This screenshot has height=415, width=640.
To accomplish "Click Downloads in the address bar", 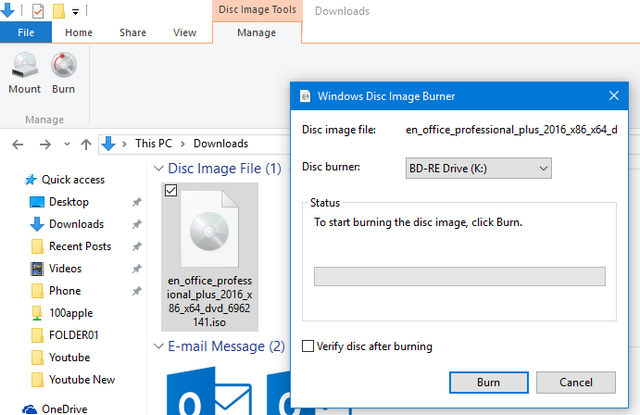I will click(x=221, y=144).
